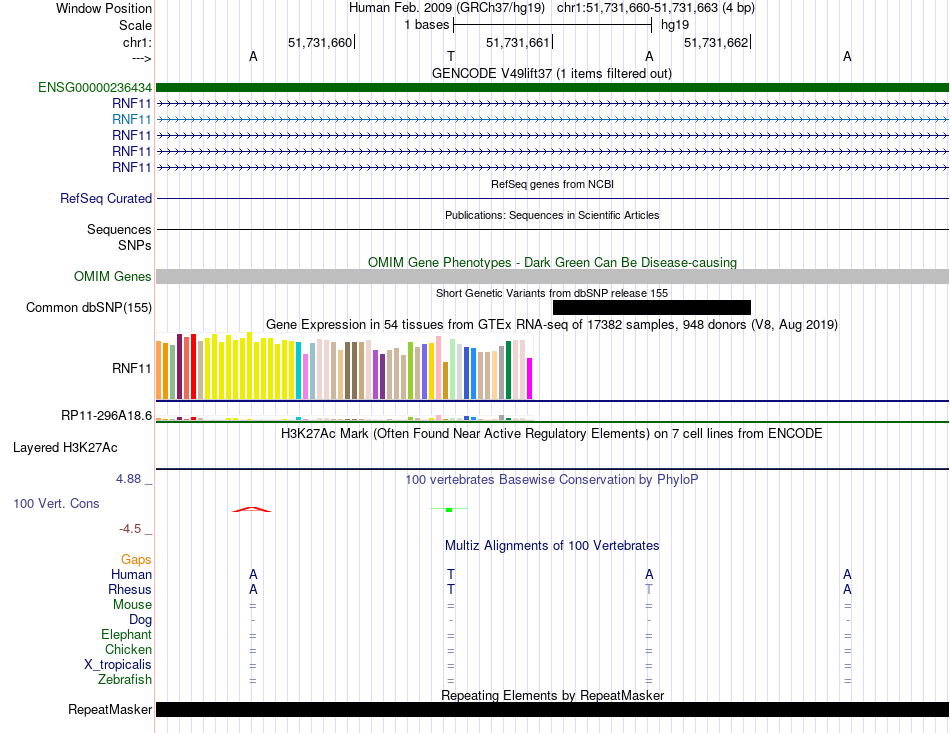Open the 100 Vert. Cons track label
The image size is (950, 733).
point(56,503)
